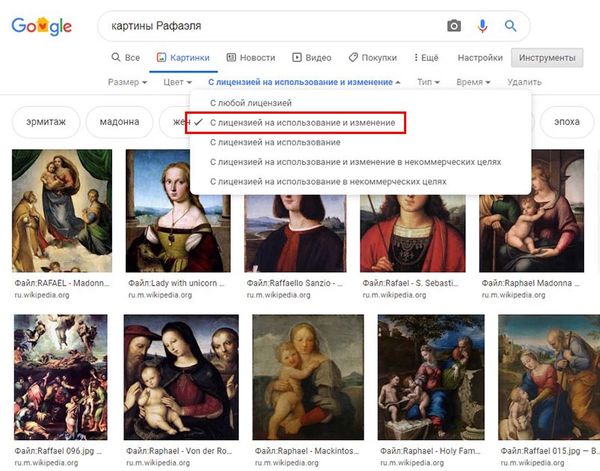Click the эрмитаж suggestion chip
600x471 pixels.
[x=46, y=122]
